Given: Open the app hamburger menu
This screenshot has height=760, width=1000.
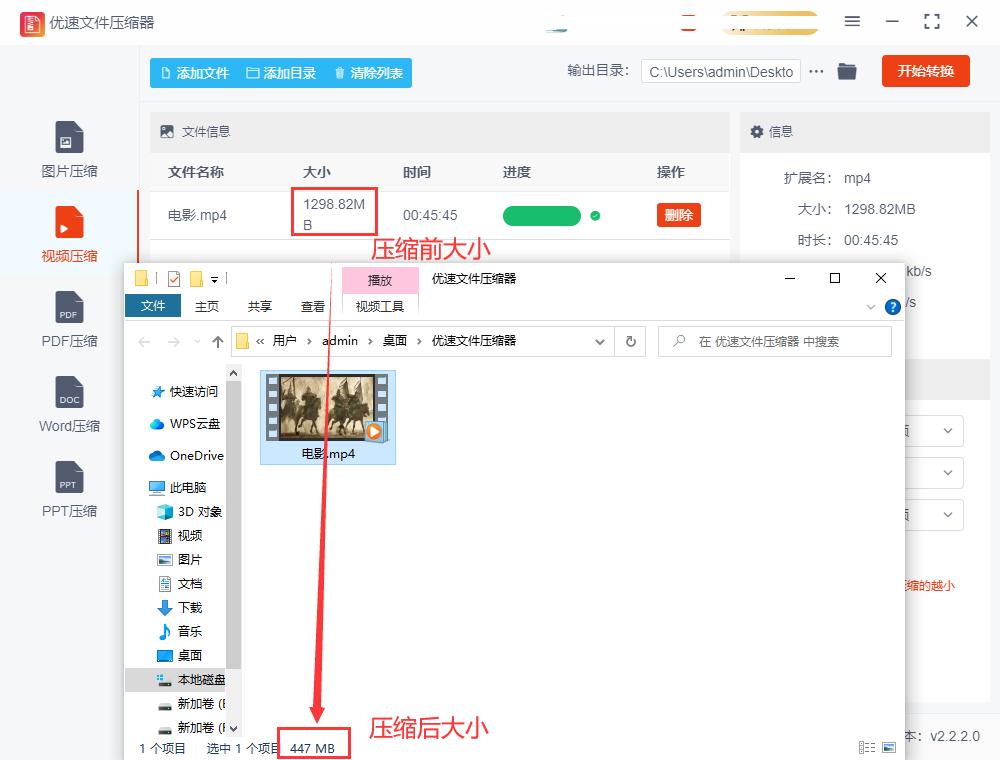Looking at the screenshot, I should (x=853, y=20).
